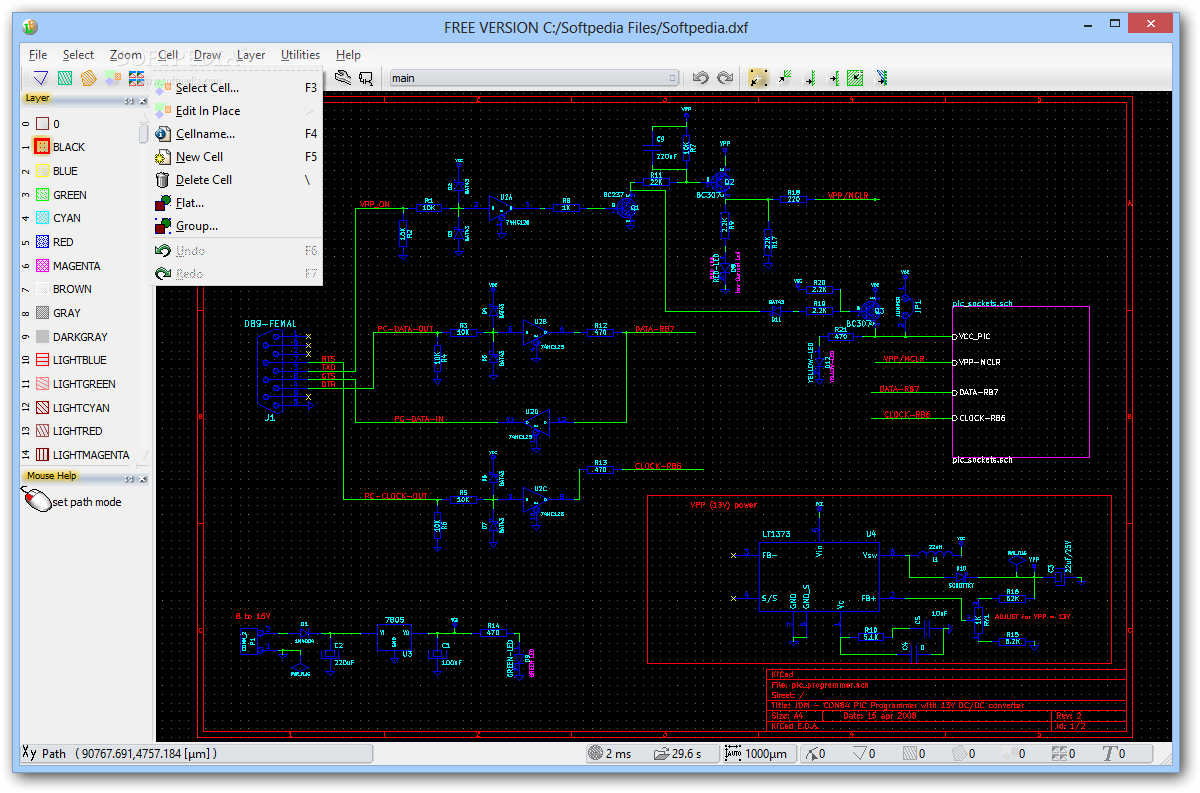Click the Layer list scrollbar thumb
The image size is (1200, 793).
point(143,133)
